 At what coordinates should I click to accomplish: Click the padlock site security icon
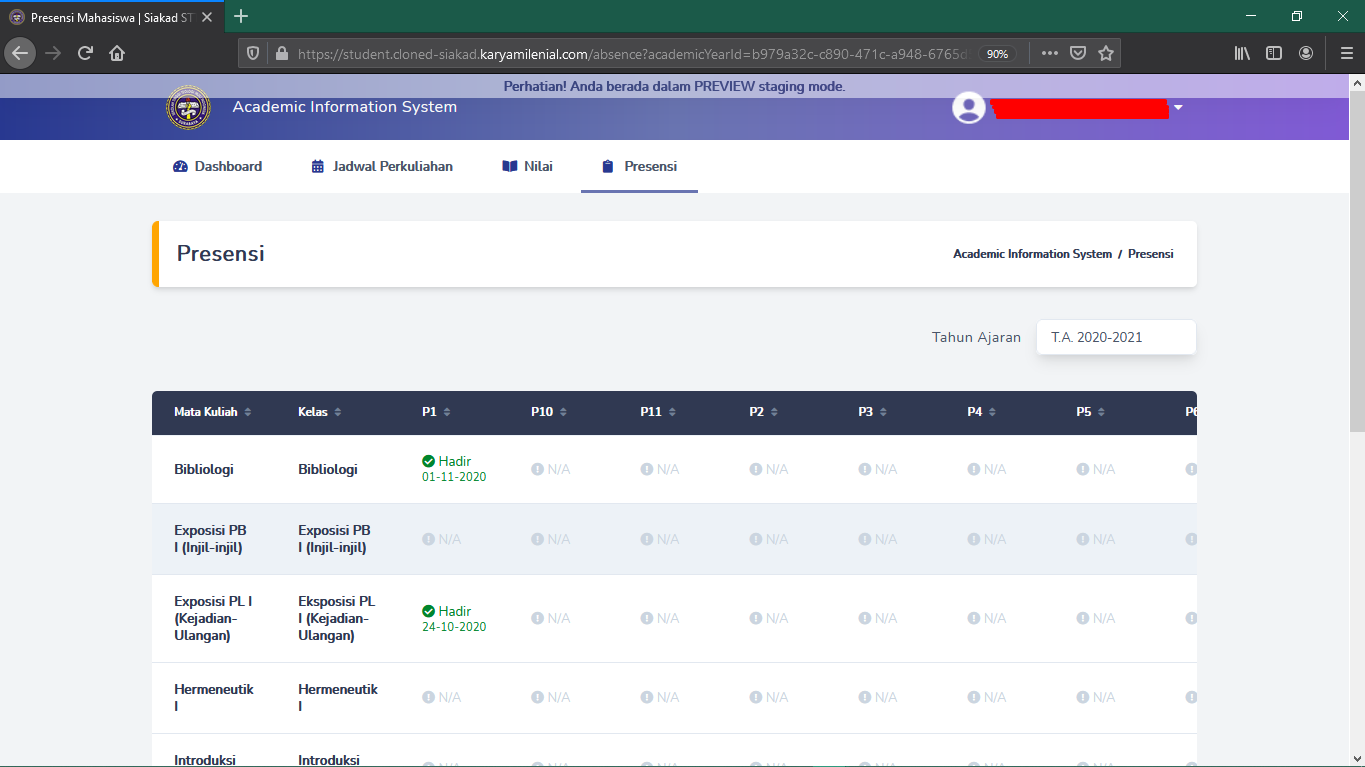pyautogui.click(x=281, y=54)
